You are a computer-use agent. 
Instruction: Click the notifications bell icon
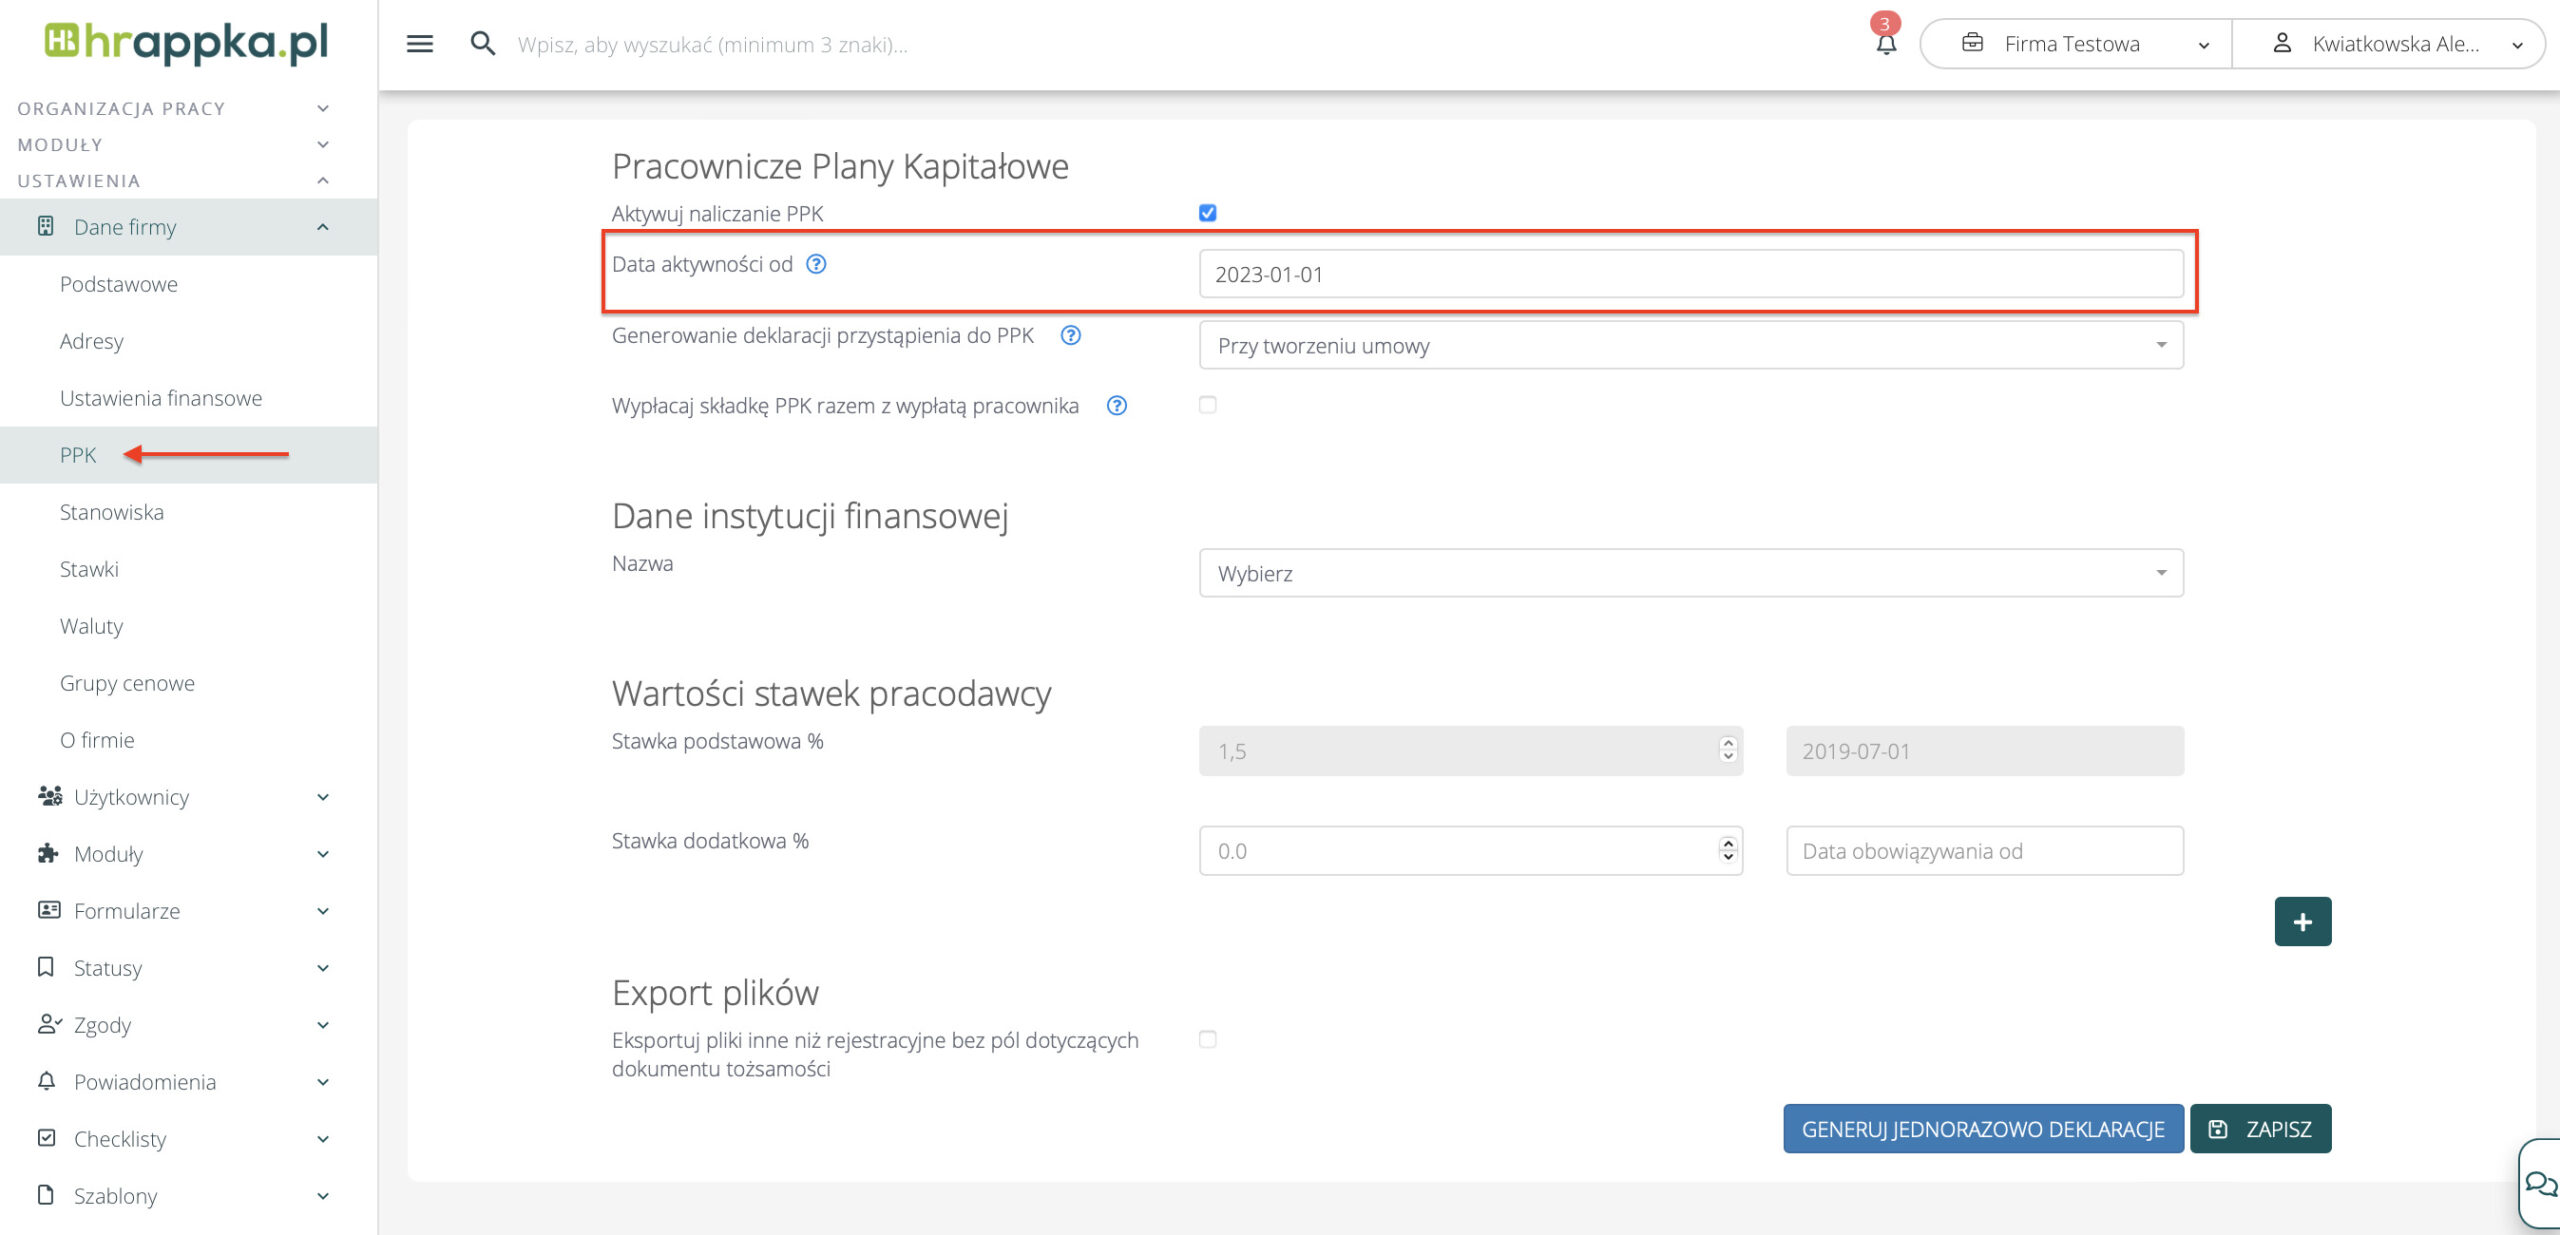point(1885,44)
